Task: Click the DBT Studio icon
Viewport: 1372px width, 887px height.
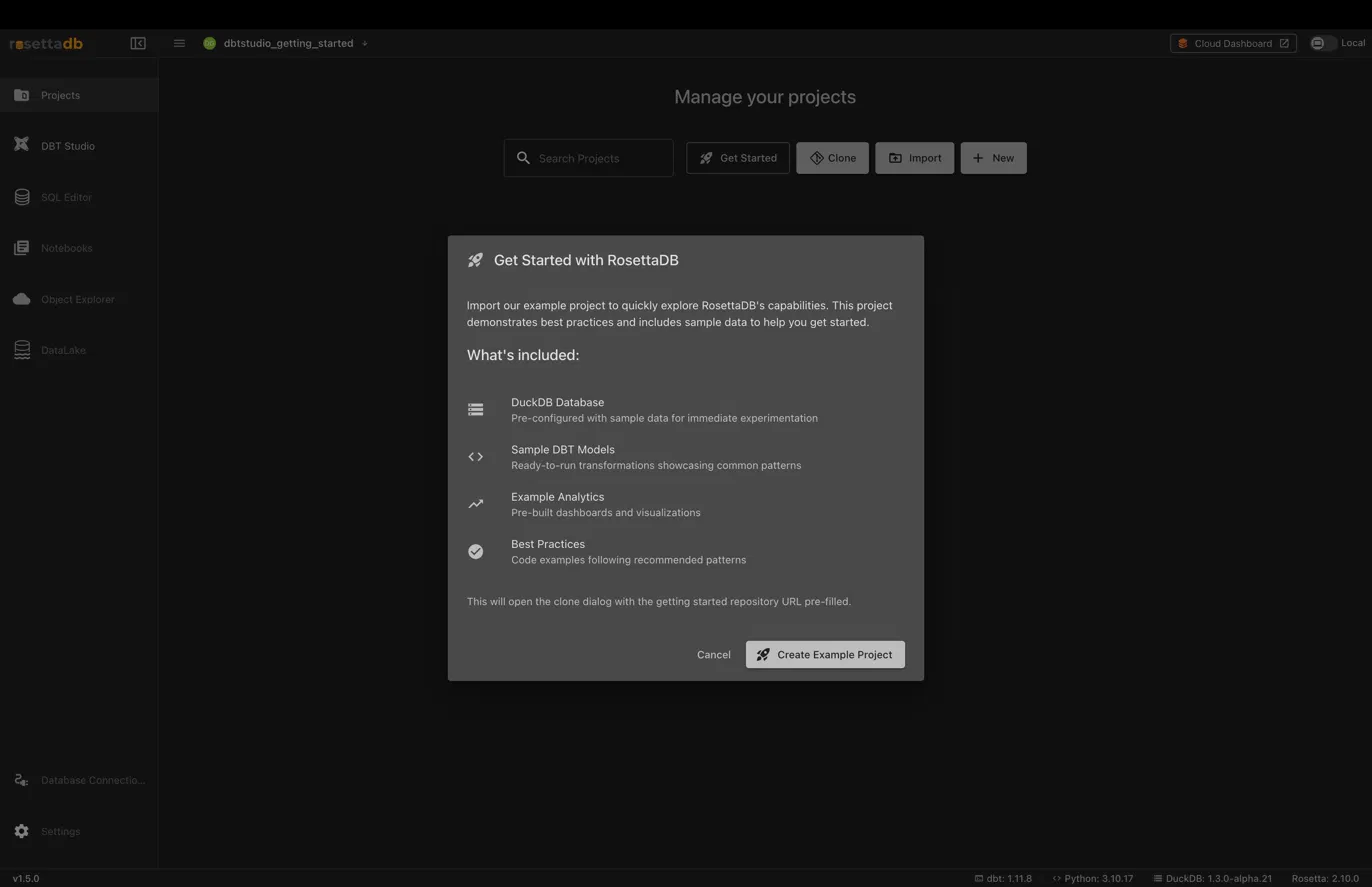Action: pyautogui.click(x=21, y=144)
